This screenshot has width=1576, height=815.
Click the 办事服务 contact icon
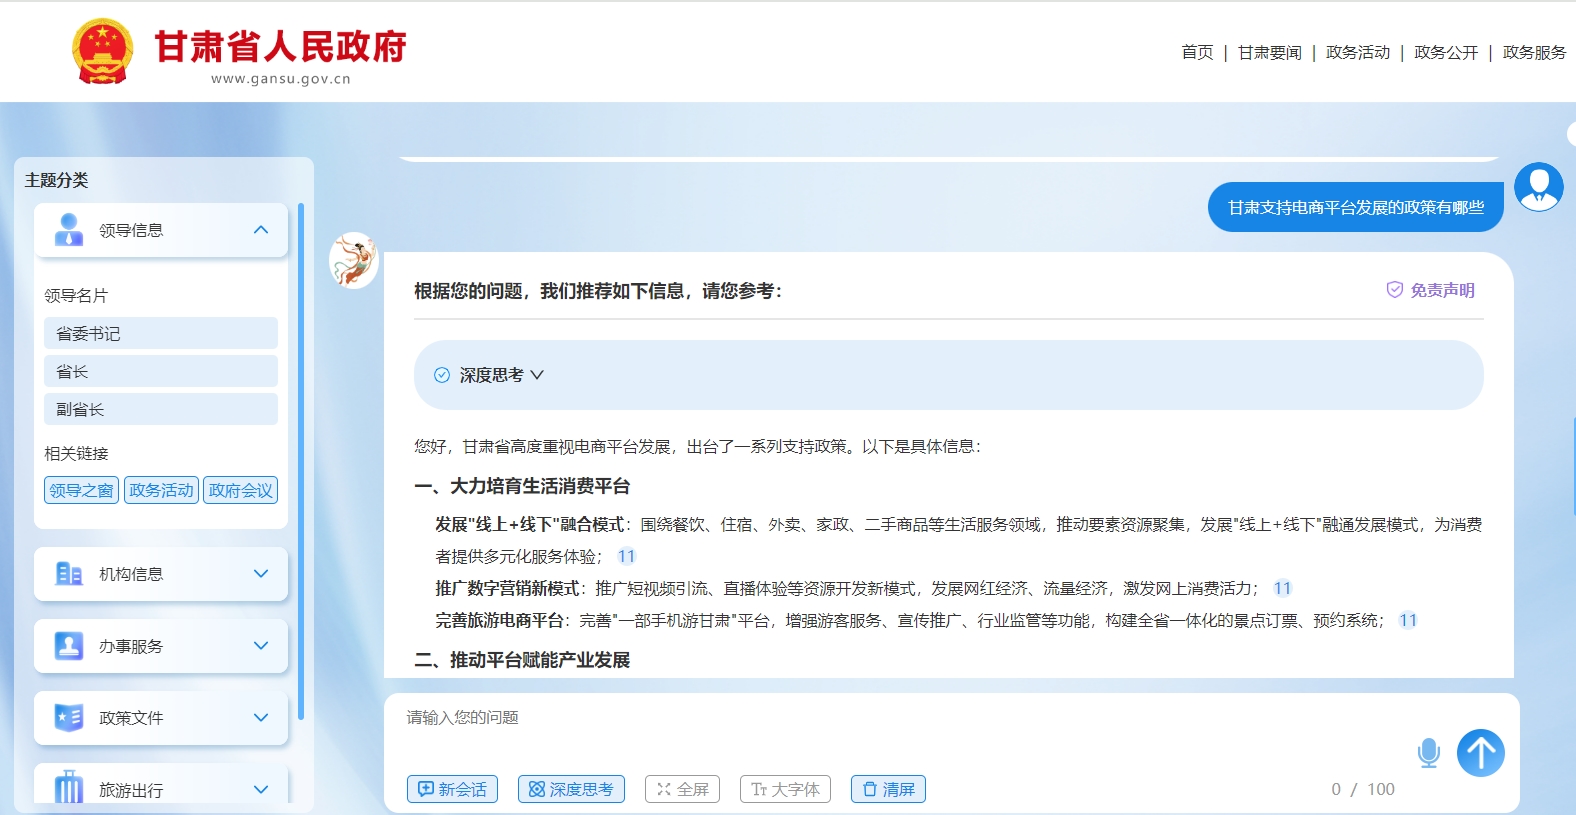click(68, 646)
